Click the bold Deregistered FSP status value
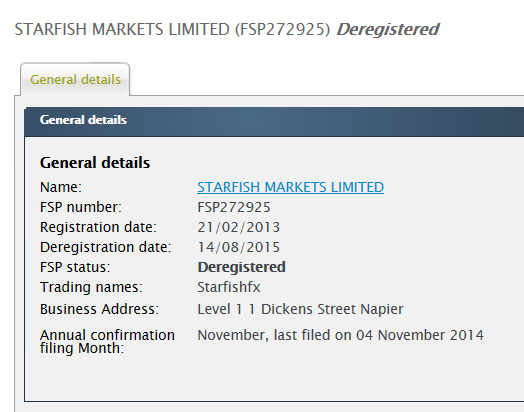This screenshot has width=524, height=412. click(241, 267)
